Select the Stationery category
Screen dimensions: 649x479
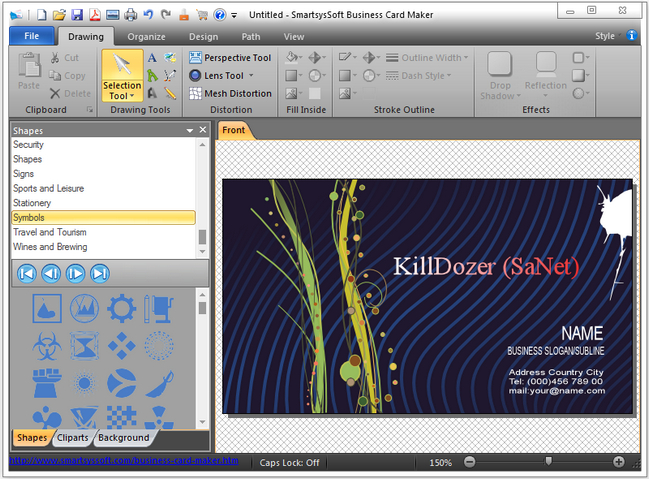pyautogui.click(x=103, y=203)
